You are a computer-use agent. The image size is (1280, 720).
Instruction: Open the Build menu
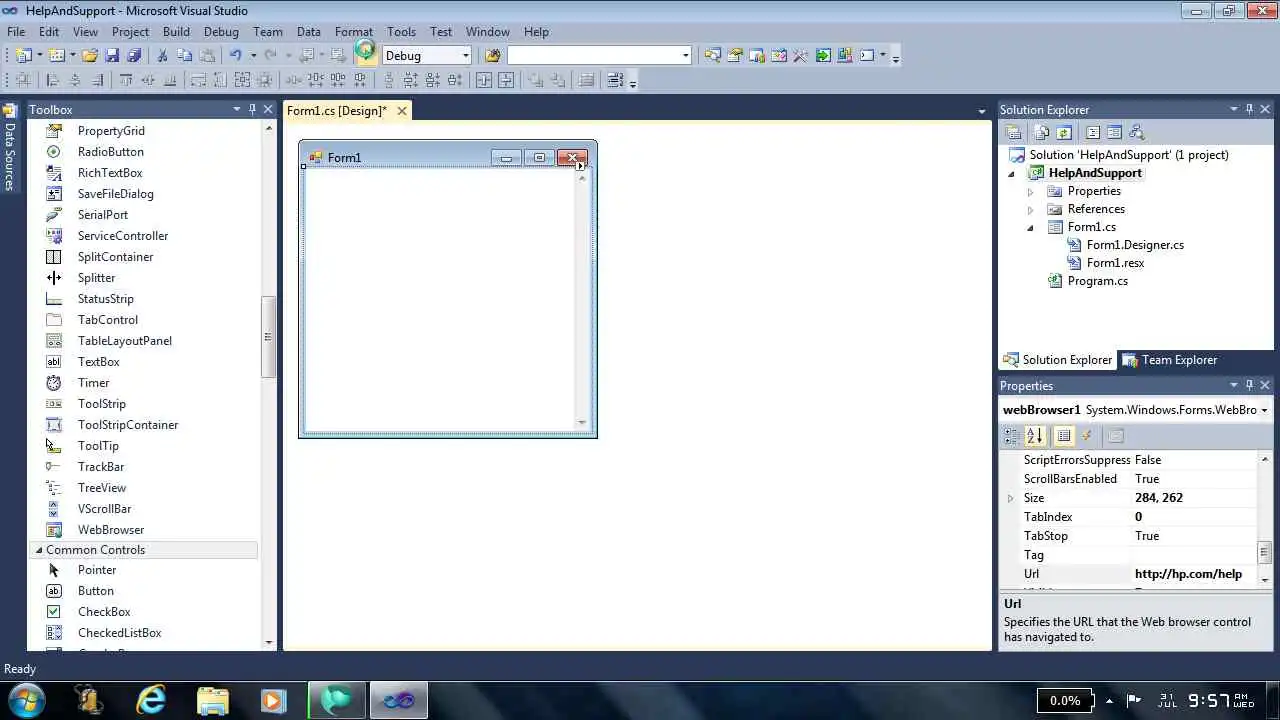point(176,31)
